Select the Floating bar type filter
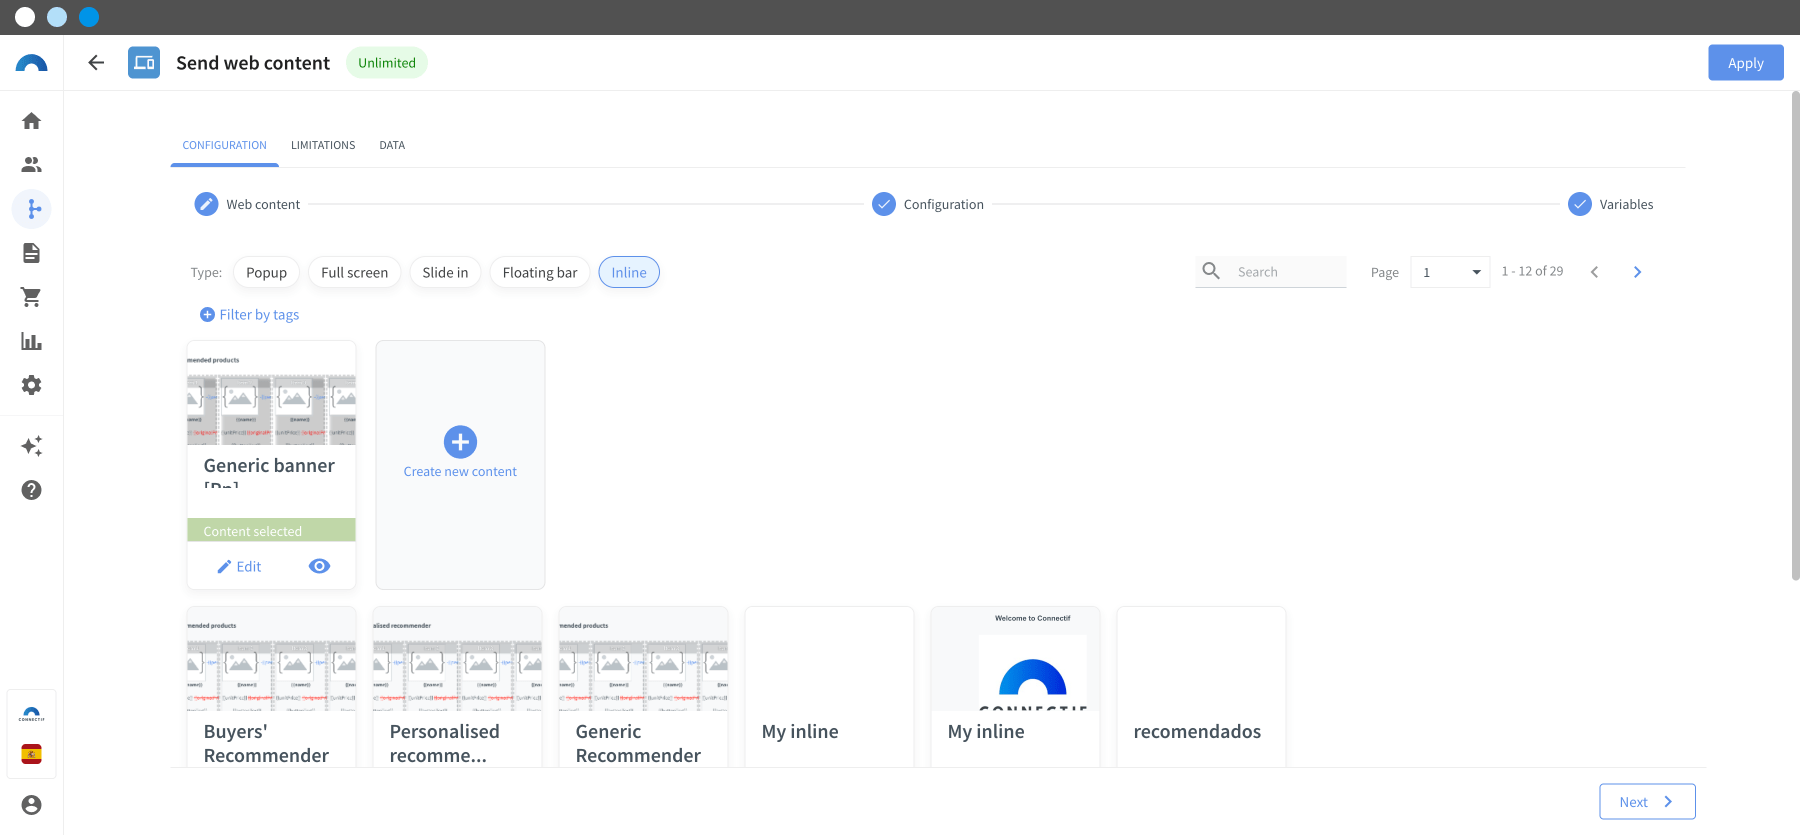Image resolution: width=1800 pixels, height=835 pixels. [x=540, y=272]
